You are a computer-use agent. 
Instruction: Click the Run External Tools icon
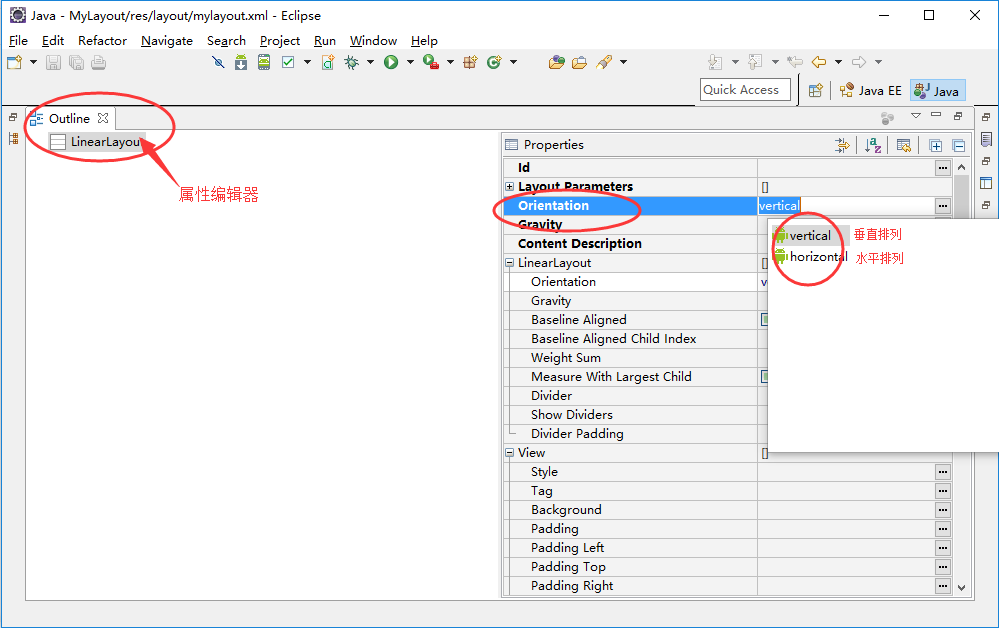click(x=431, y=62)
